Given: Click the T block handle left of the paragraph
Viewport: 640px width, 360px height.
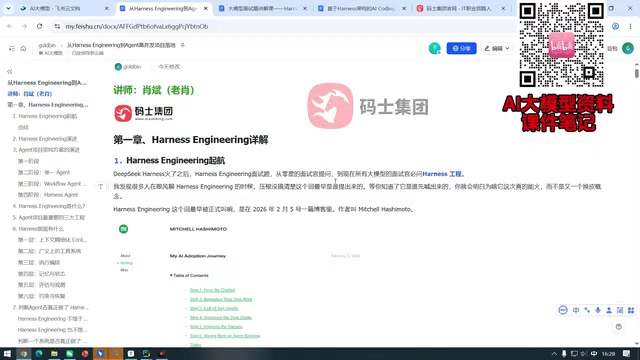Looking at the screenshot, I should pos(100,187).
